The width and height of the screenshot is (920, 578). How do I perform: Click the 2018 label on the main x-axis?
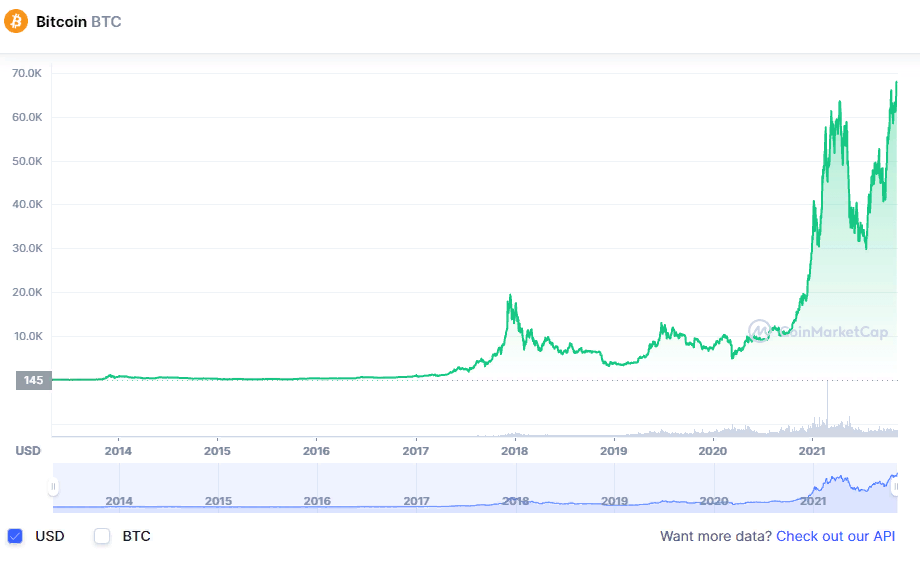coord(514,451)
